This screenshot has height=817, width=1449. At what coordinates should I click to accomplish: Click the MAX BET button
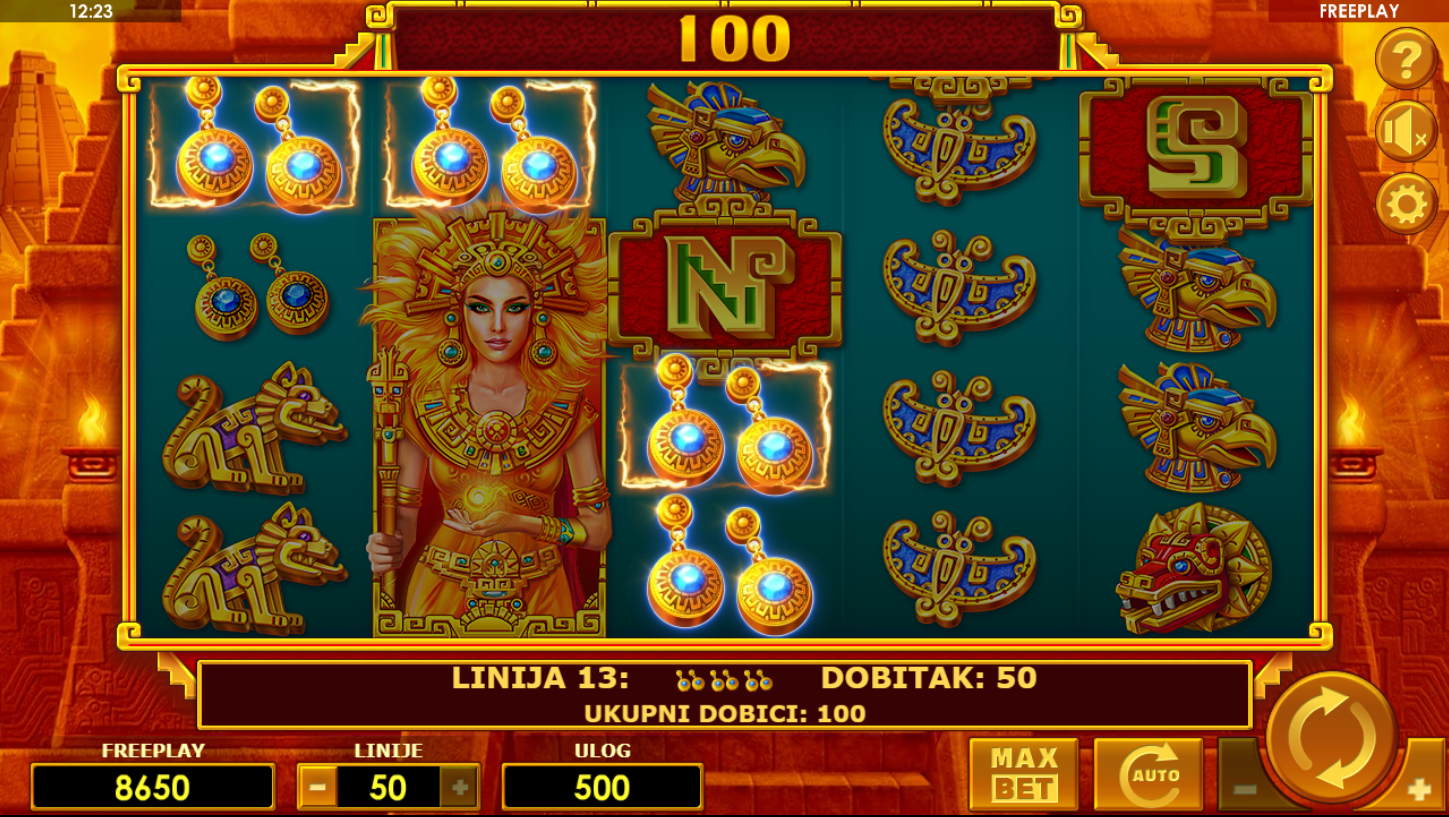[1024, 774]
